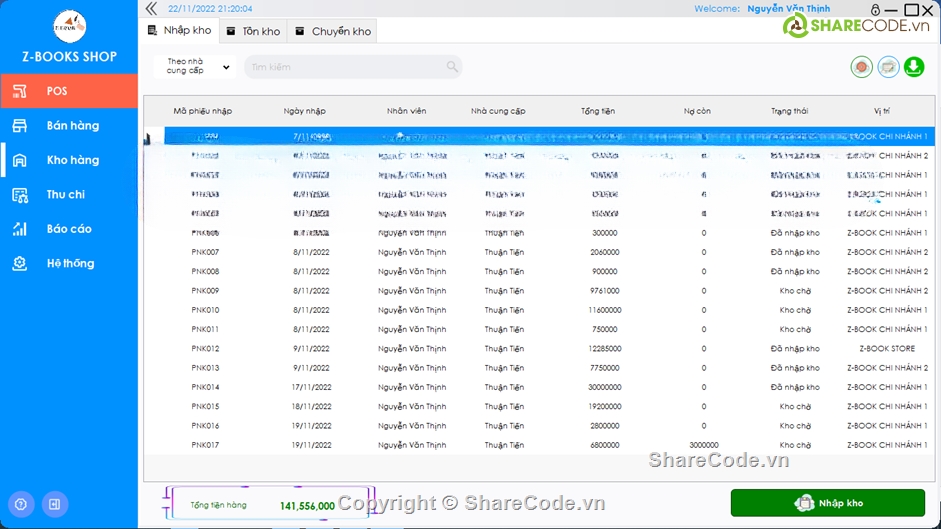Click the total amount 30000000
The height and width of the screenshot is (529, 941).
(x=604, y=387)
